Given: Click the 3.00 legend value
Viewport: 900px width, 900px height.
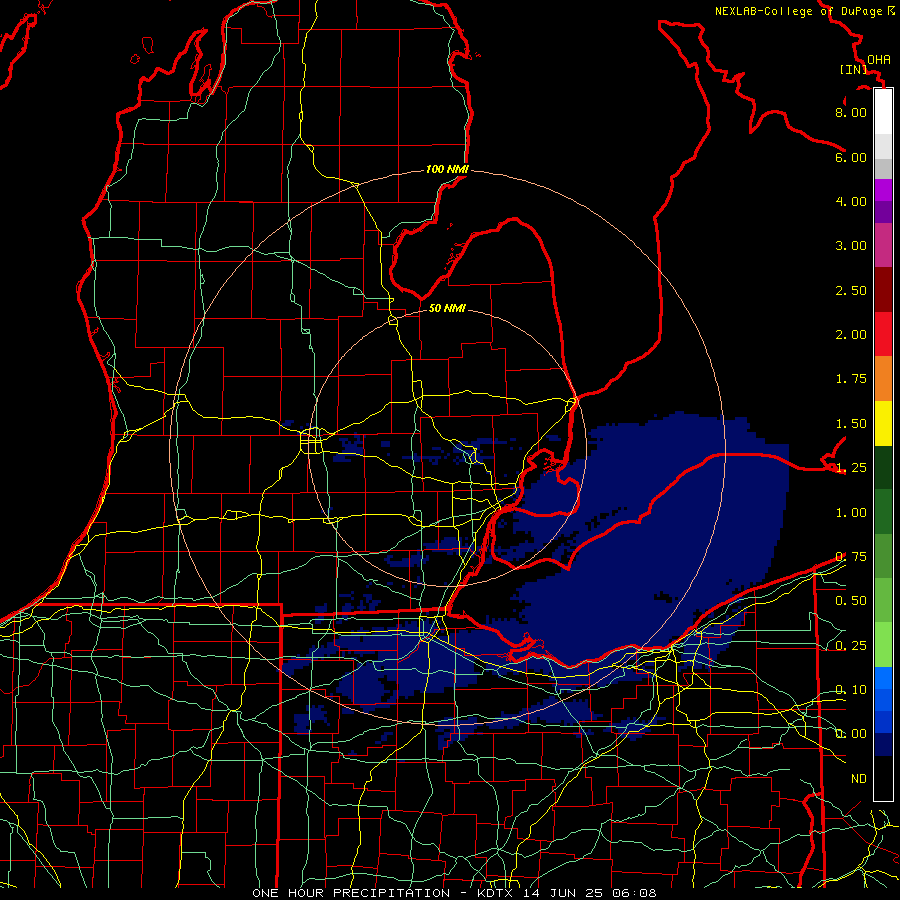Looking at the screenshot, I should pos(851,246).
